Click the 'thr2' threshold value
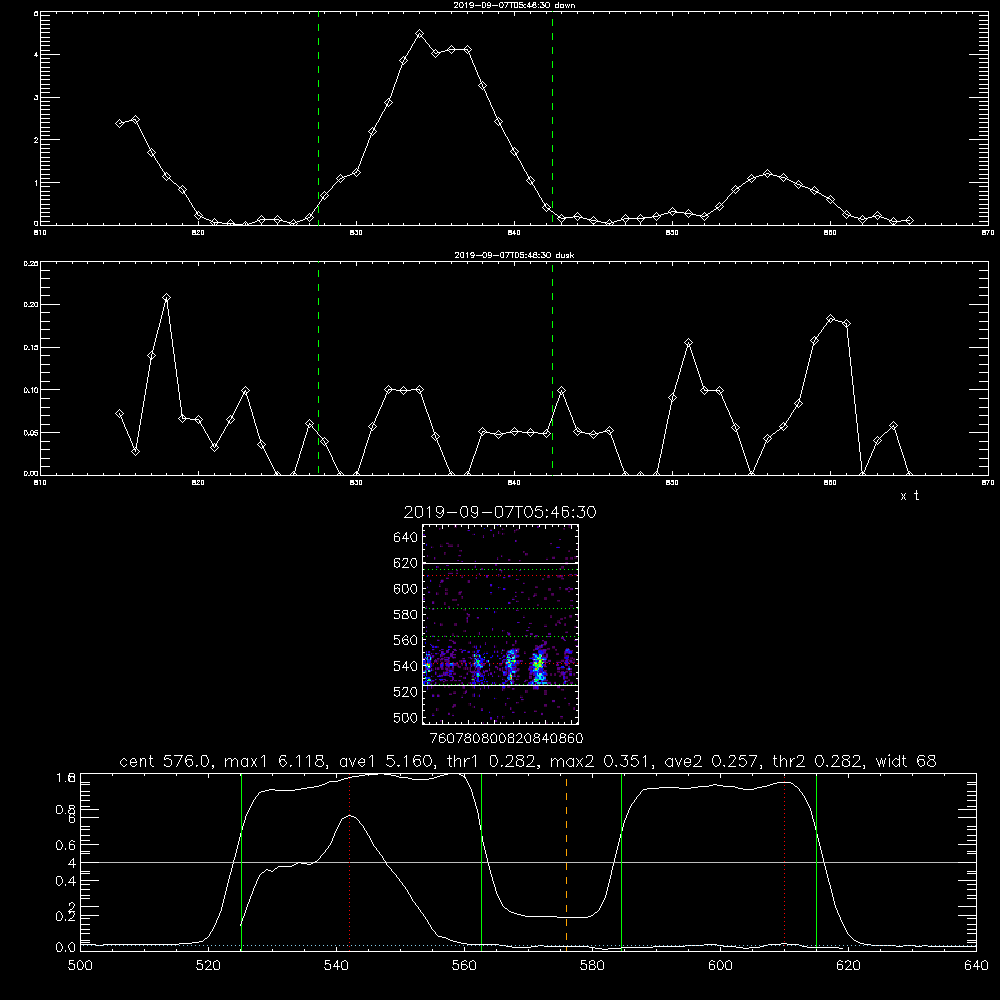The height and width of the screenshot is (1000, 1000). click(816, 761)
